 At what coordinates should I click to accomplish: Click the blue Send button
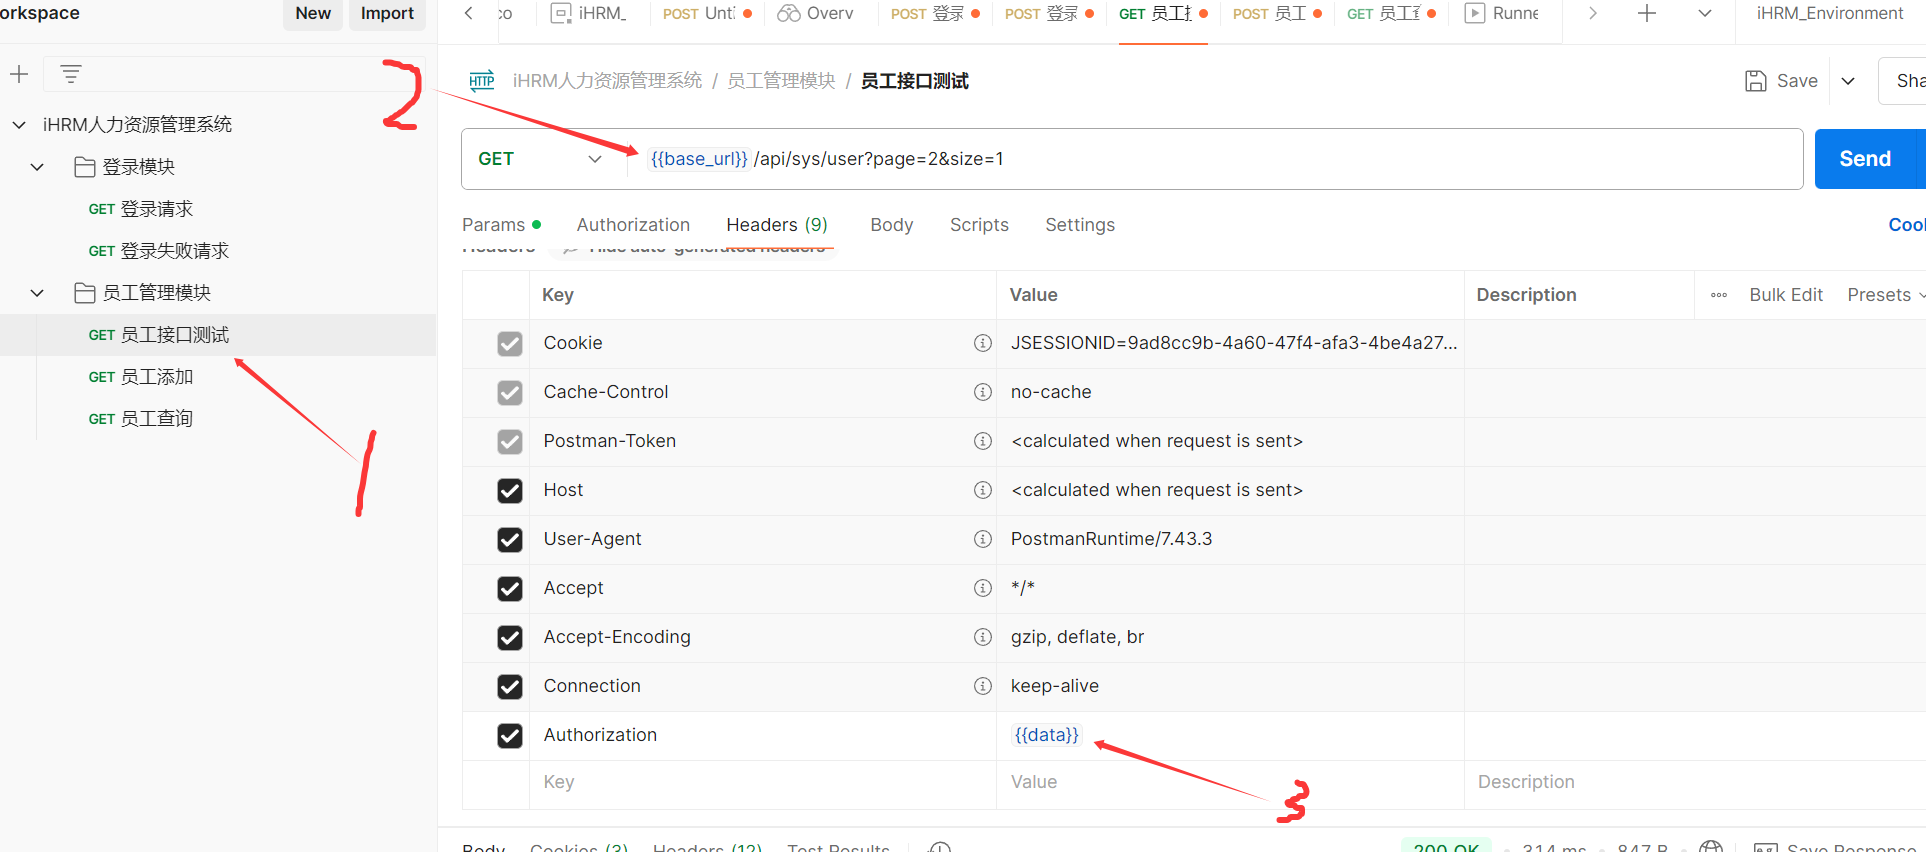click(1865, 159)
